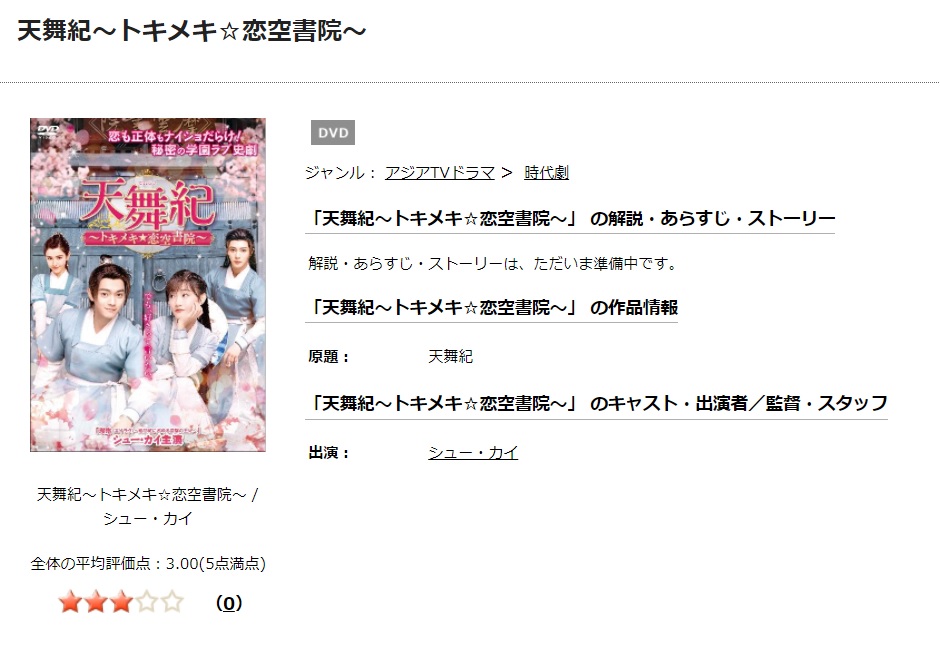This screenshot has width=940, height=659.
Task: Click the fourth empty rating star
Action: click(146, 601)
